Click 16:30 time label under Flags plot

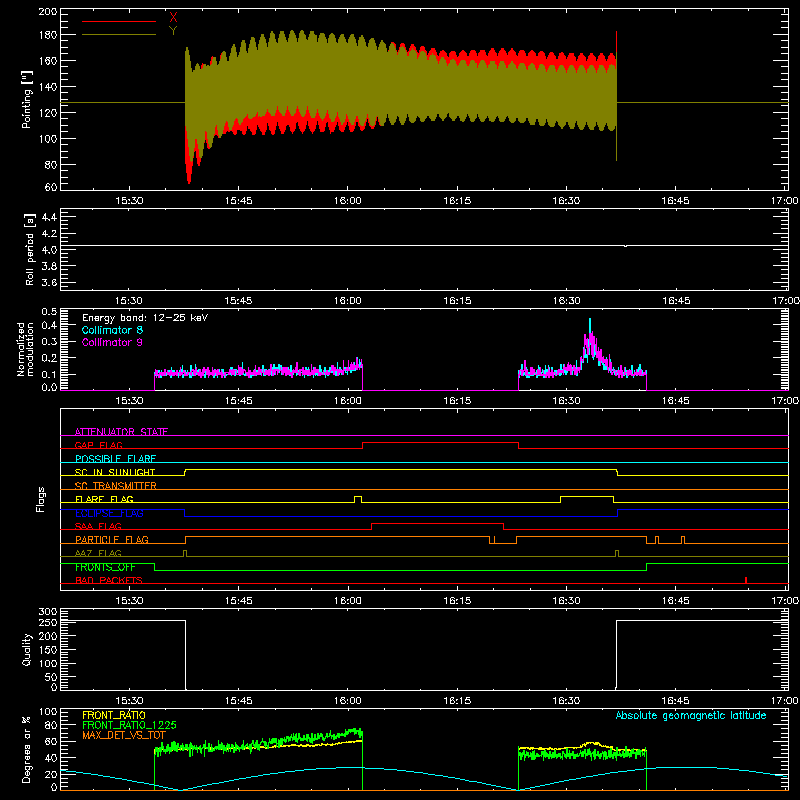[x=566, y=601]
